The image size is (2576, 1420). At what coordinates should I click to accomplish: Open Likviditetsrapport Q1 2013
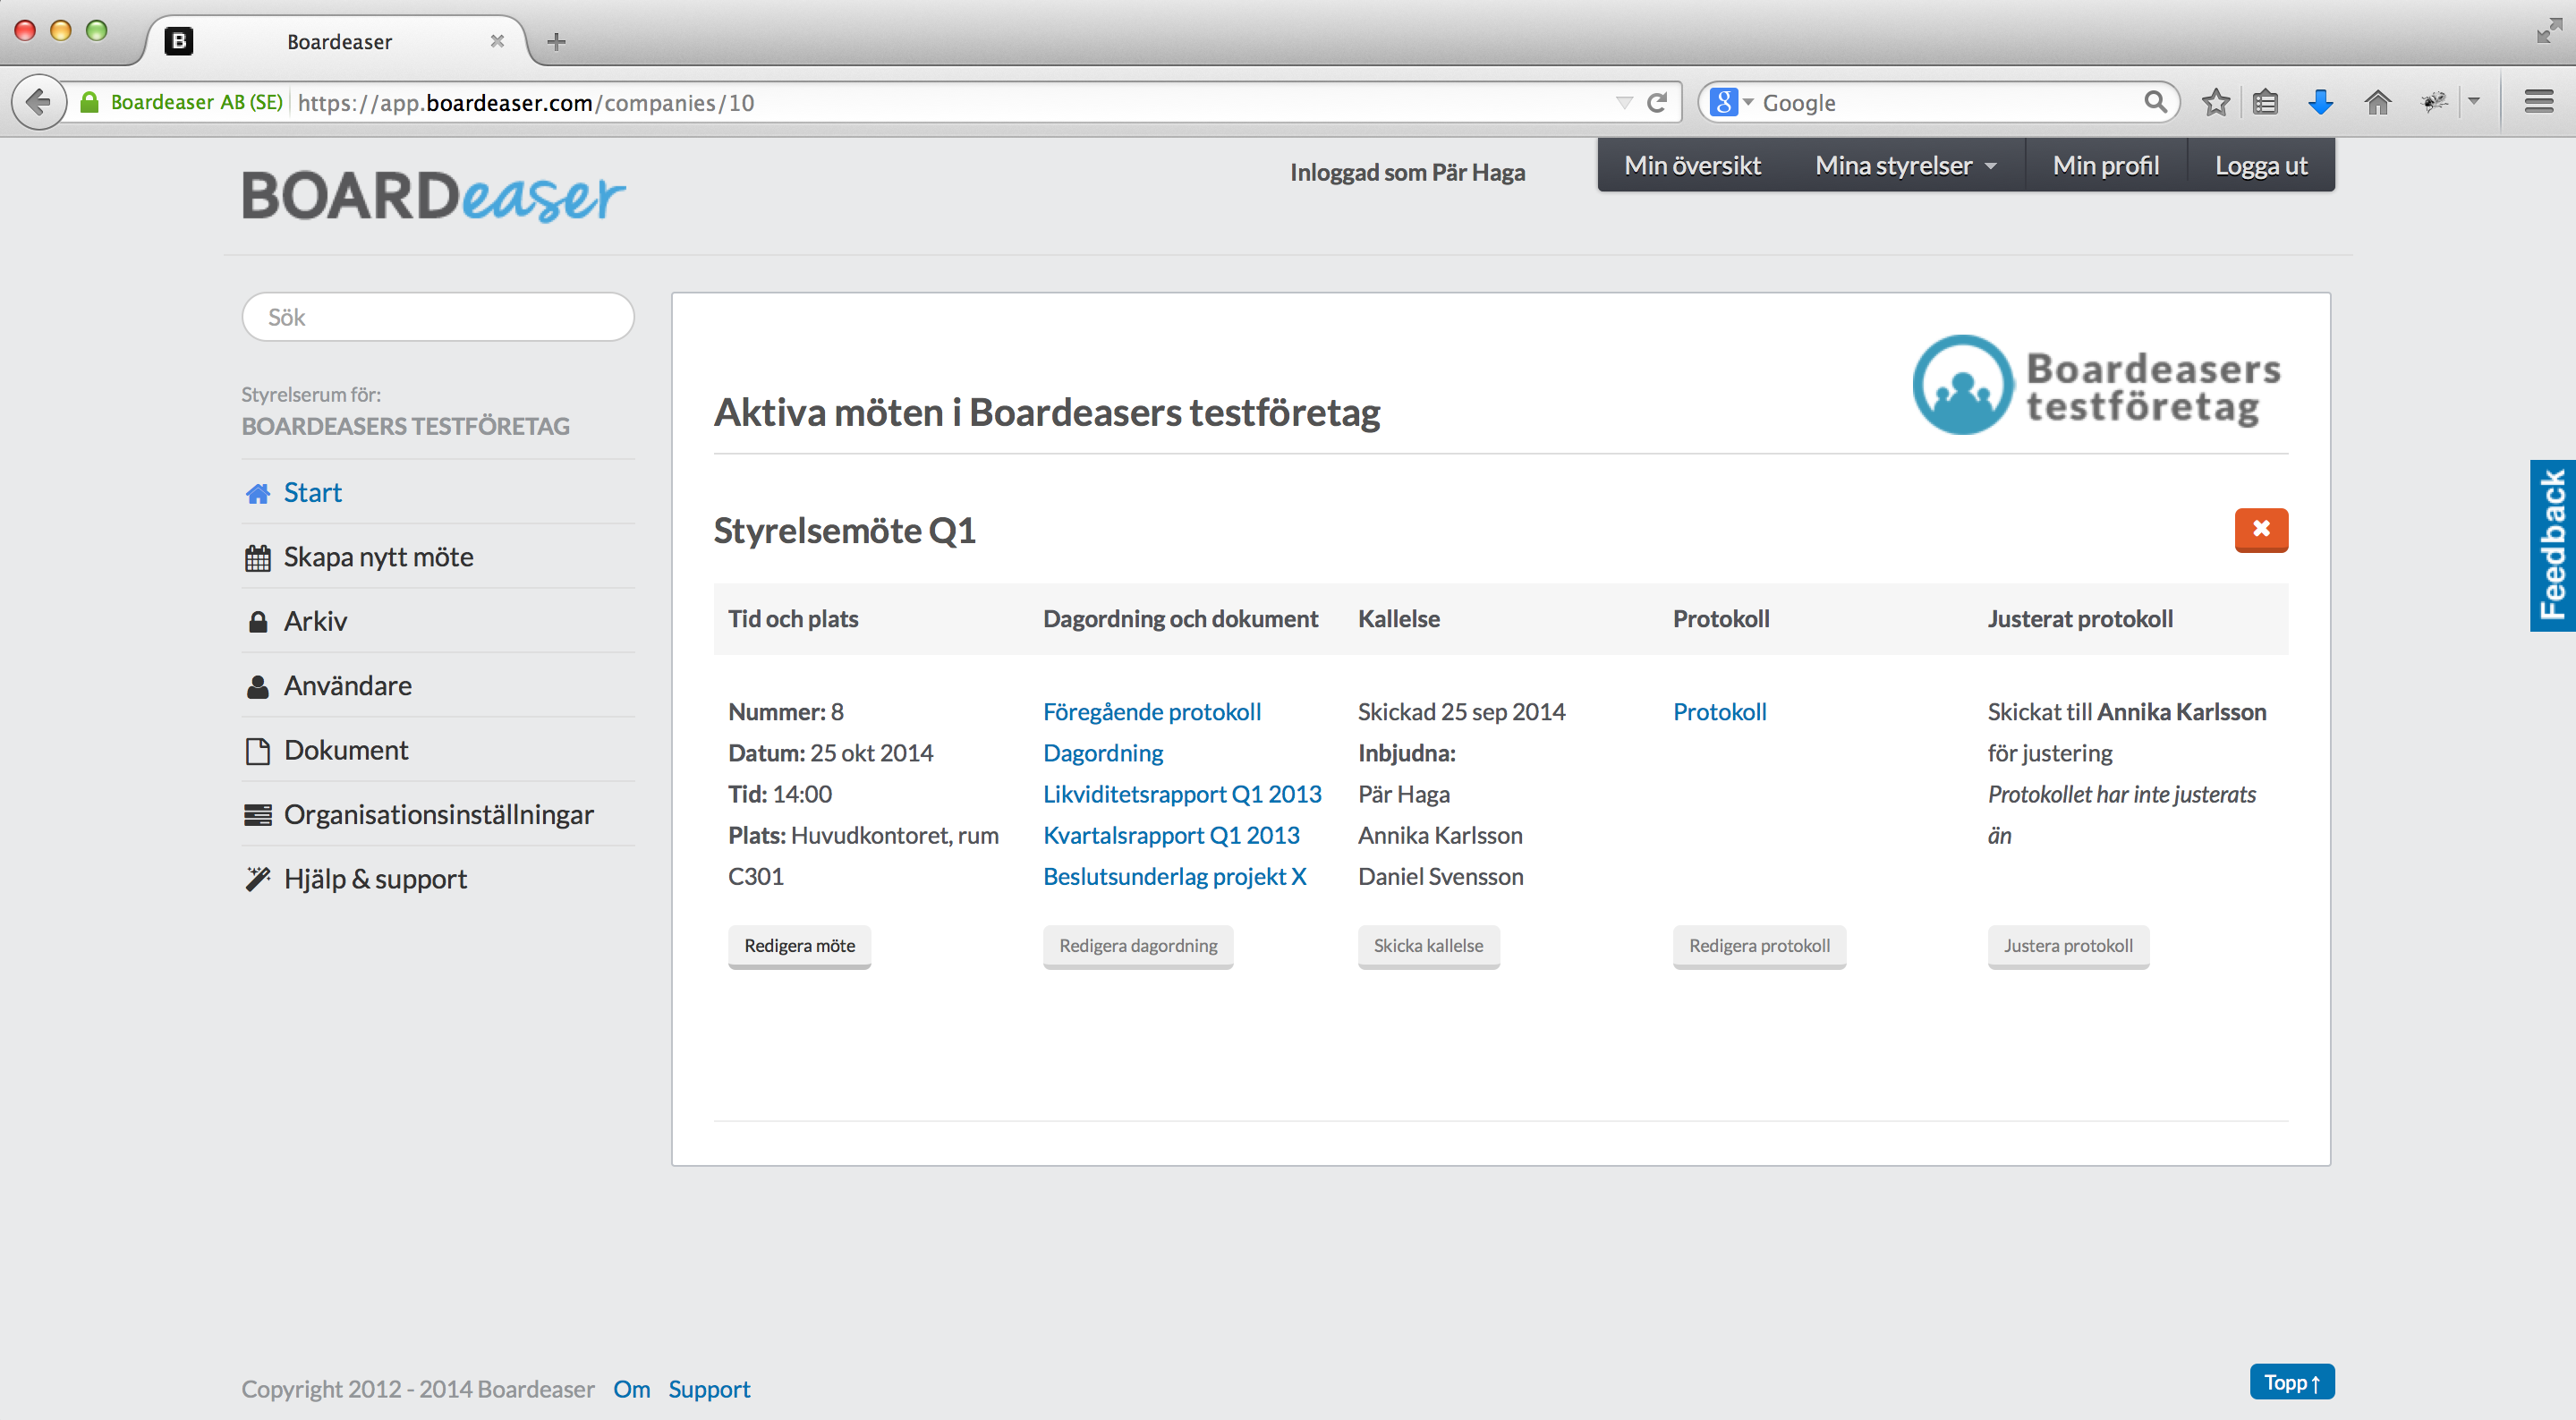point(1182,794)
